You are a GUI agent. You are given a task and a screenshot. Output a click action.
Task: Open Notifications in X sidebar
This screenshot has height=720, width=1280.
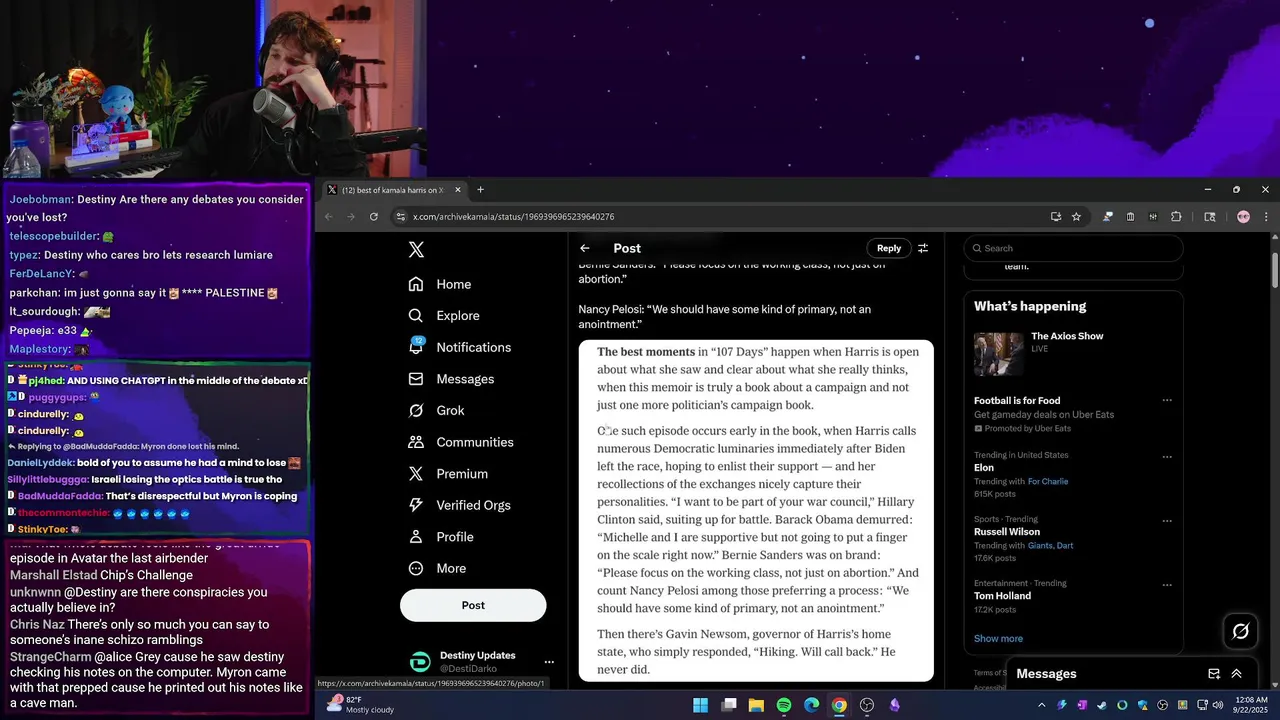point(460,347)
